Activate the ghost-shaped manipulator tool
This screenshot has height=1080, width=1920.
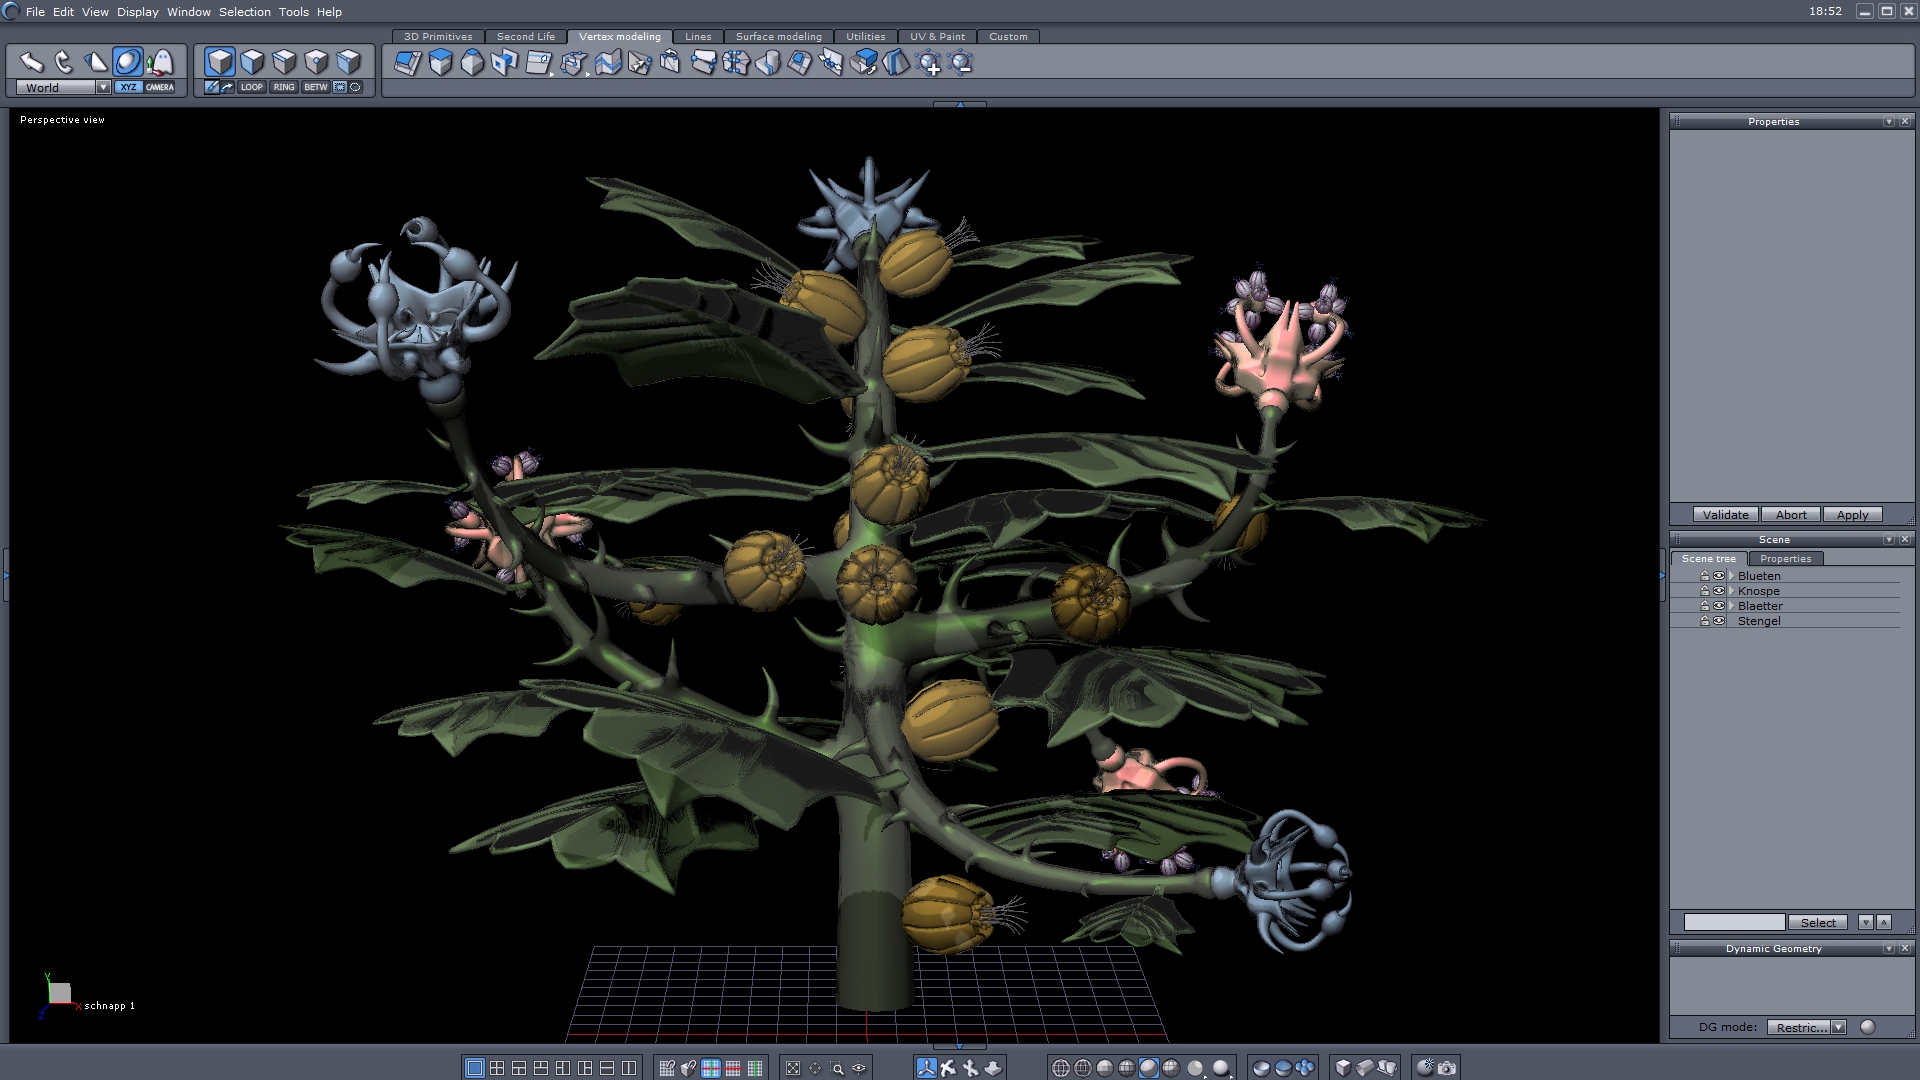160,63
